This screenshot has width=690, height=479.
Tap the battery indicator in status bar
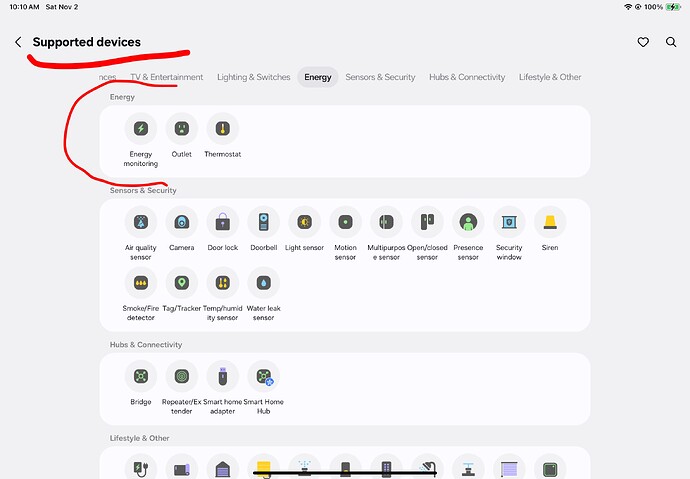pos(673,7)
